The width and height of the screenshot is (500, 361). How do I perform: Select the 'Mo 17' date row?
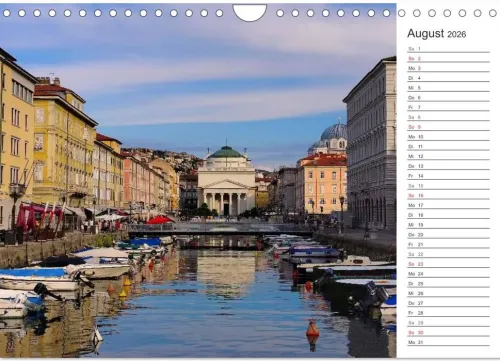pyautogui.click(x=448, y=205)
